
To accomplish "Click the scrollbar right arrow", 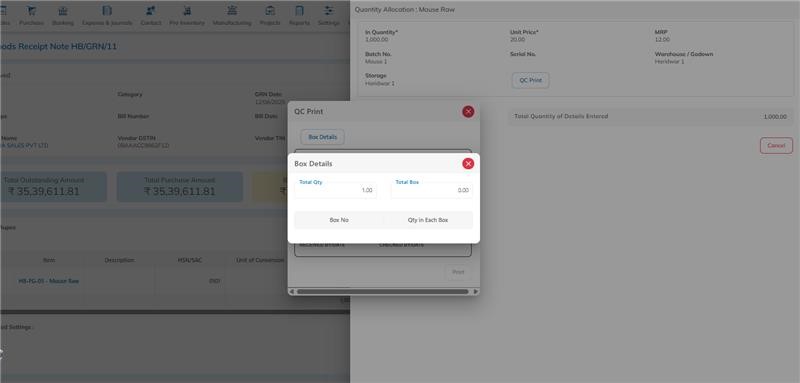I will [x=476, y=292].
